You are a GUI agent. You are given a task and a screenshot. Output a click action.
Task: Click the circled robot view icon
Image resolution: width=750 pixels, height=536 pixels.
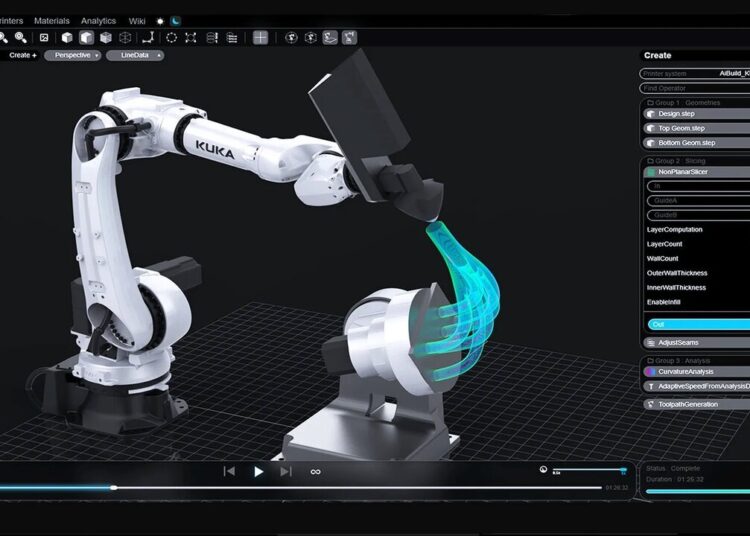[291, 37]
